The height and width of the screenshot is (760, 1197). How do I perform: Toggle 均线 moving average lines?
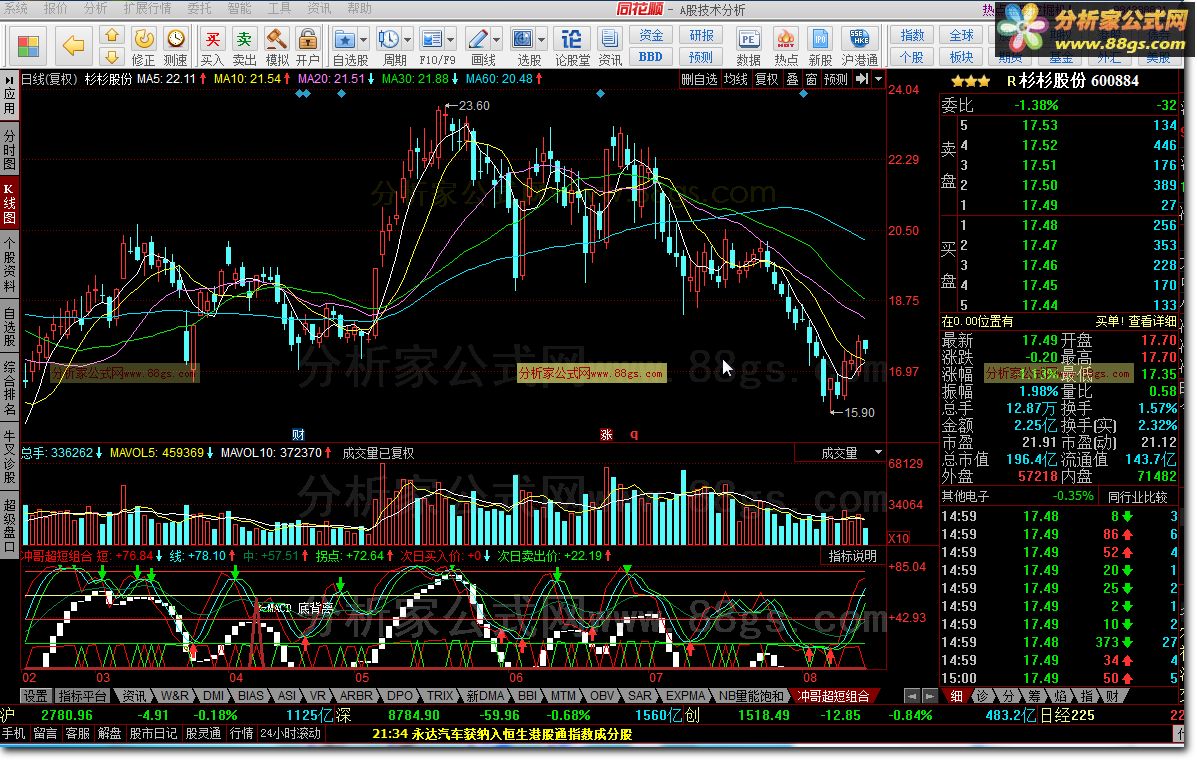[735, 79]
